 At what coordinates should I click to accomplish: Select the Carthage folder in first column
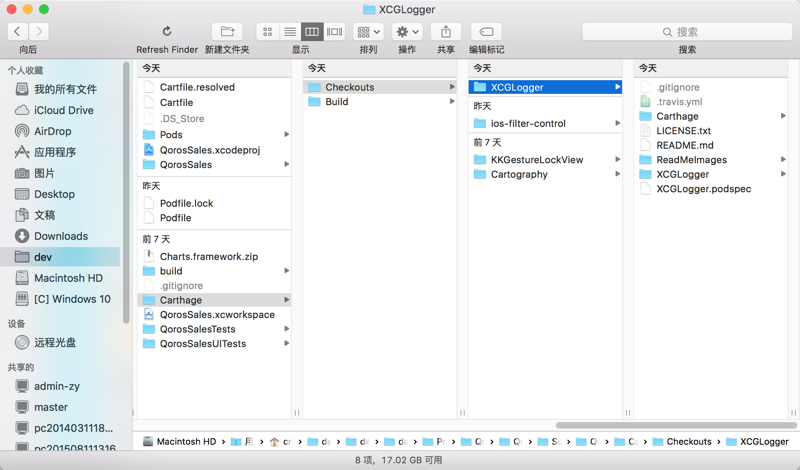(214, 300)
